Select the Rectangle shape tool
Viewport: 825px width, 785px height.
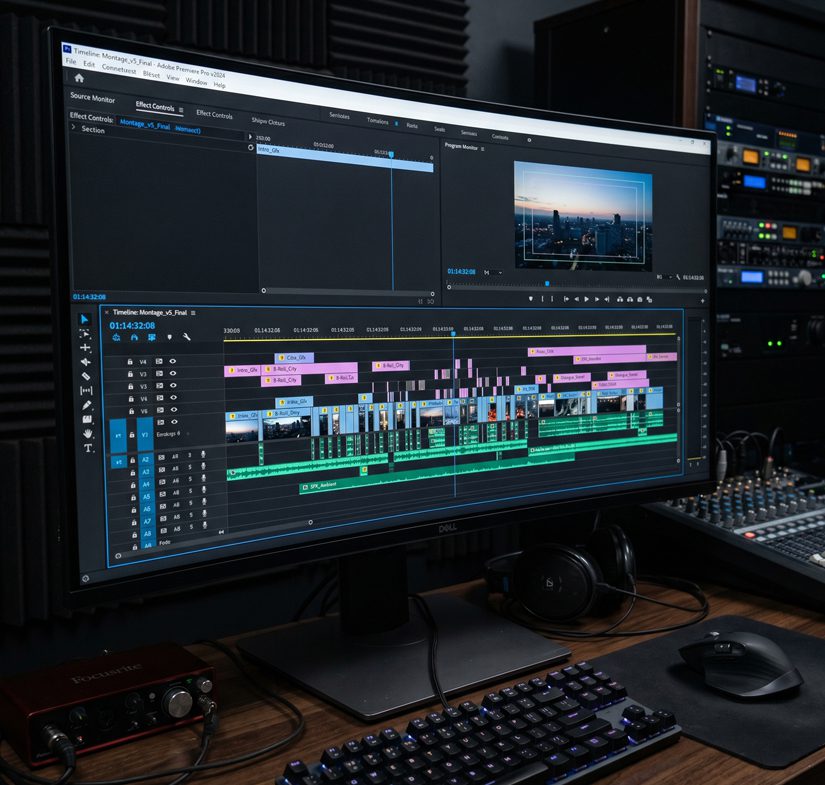(x=87, y=419)
